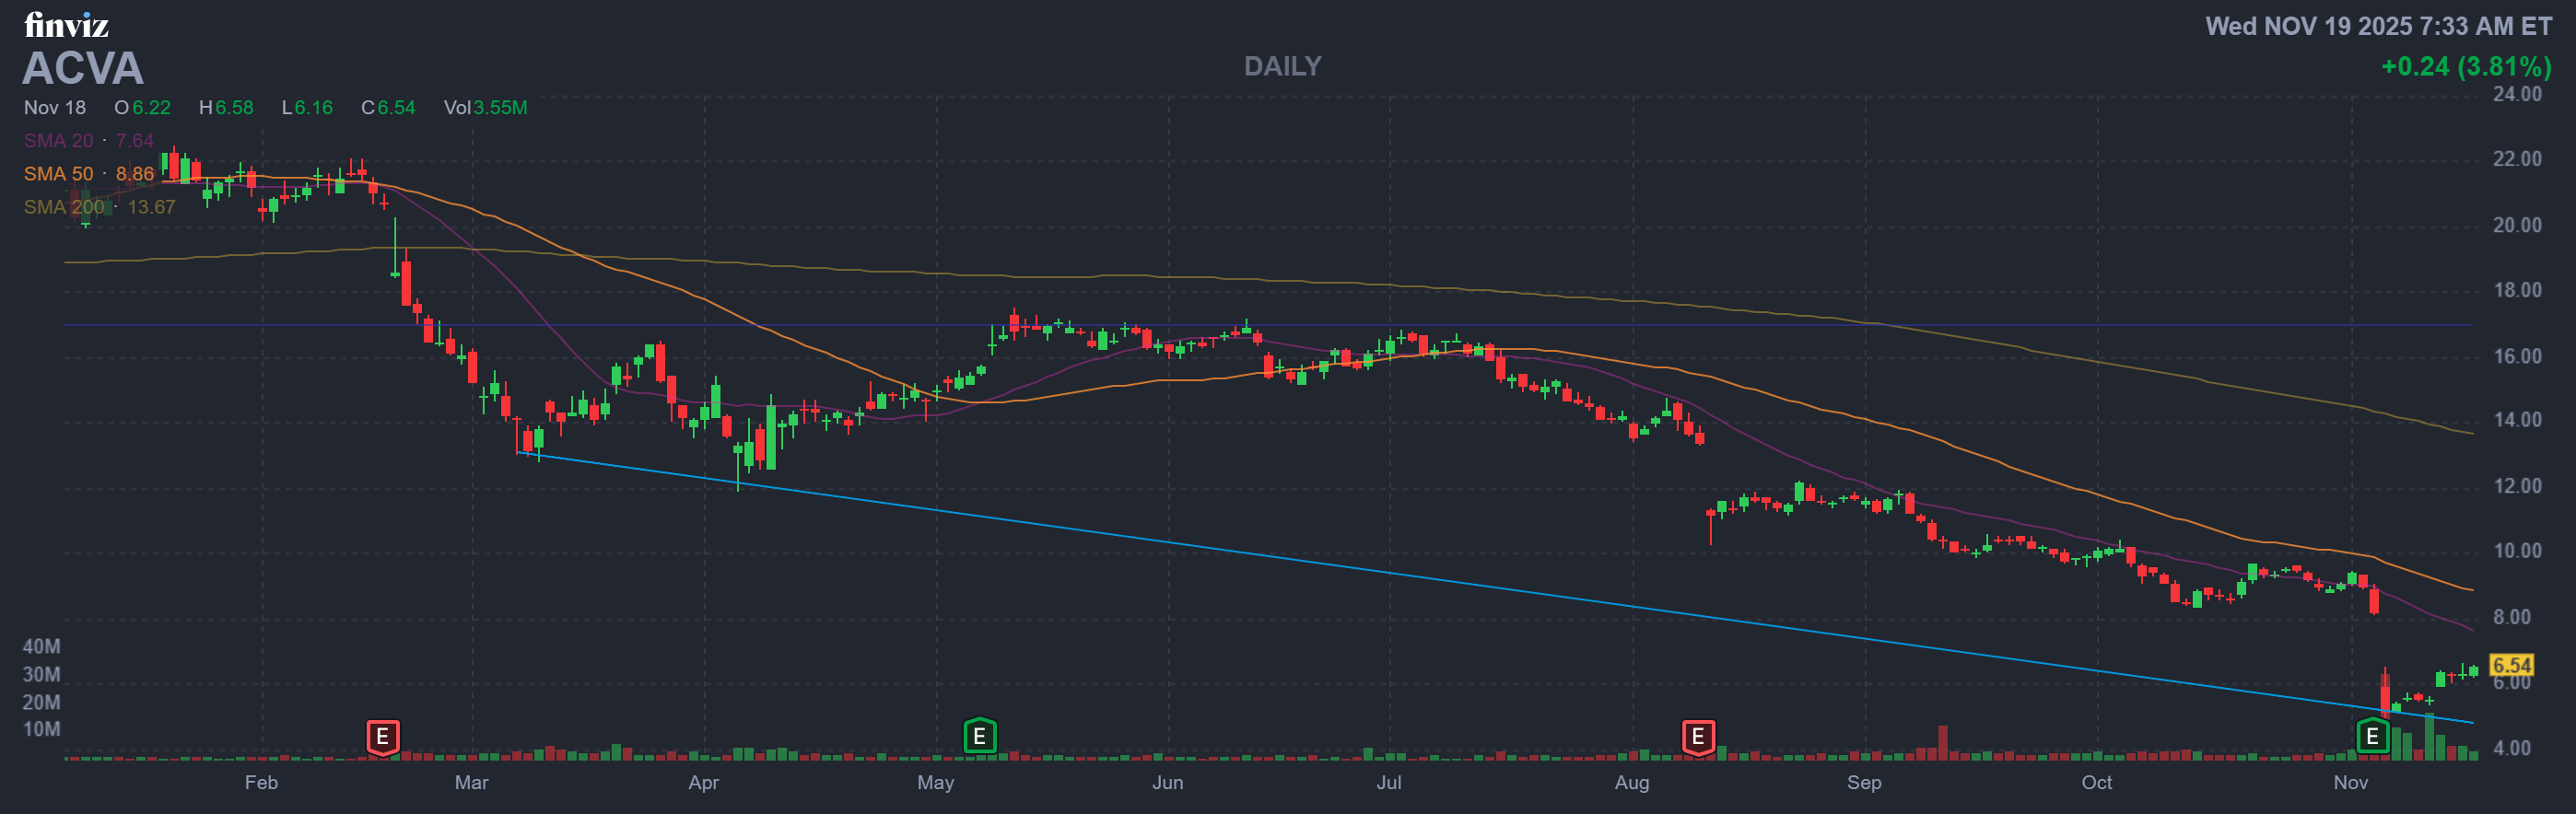Click the yellow 6.54 current price tag
Image resolution: width=2576 pixels, height=814 pixels.
(2510, 665)
